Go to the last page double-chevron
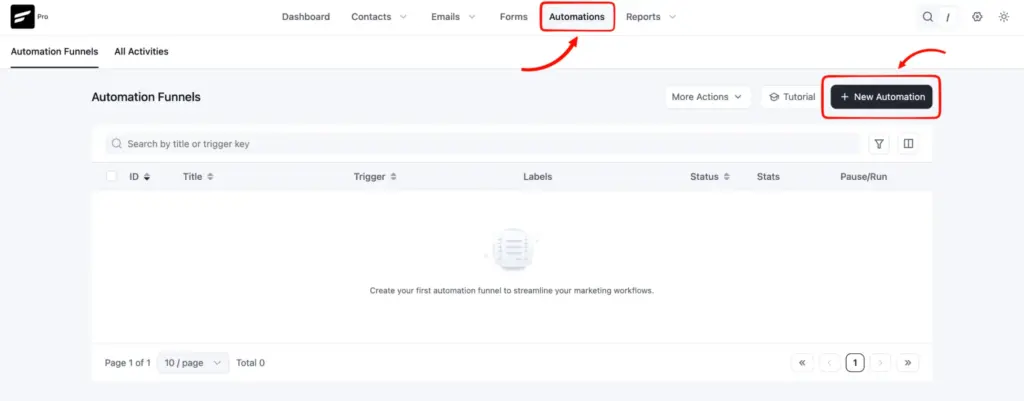Screen dimensions: 1024x401 tap(908, 362)
